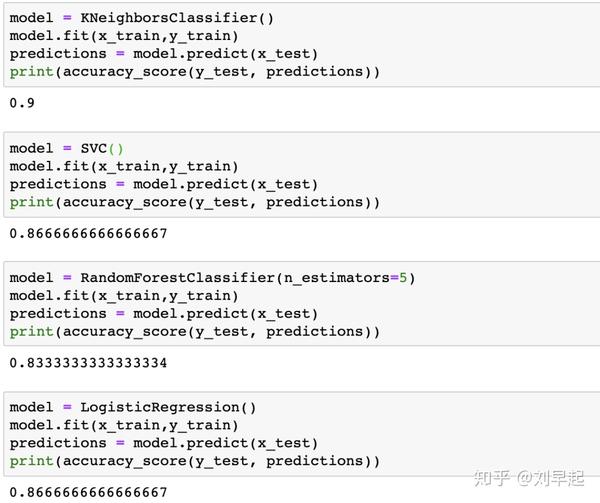Click the model.fit line in the LogisticRegression cell
The width and height of the screenshot is (600, 503).
124,426
